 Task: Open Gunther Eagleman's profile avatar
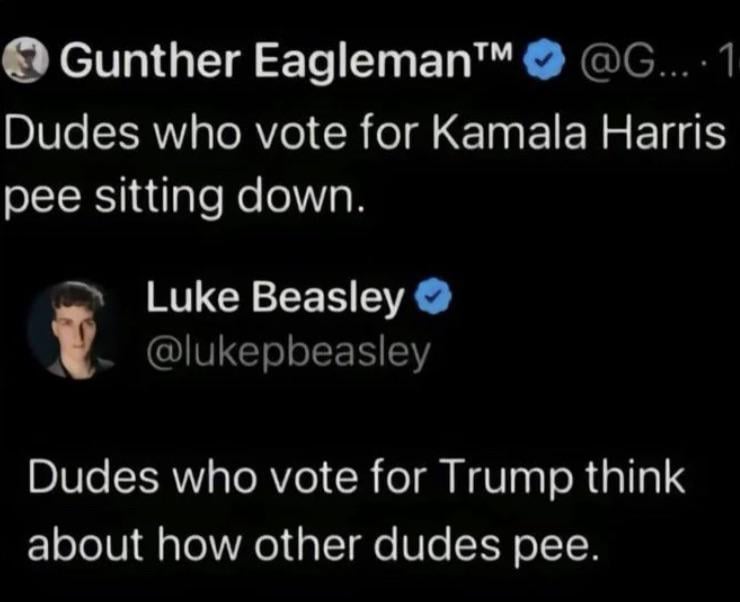click(26, 59)
